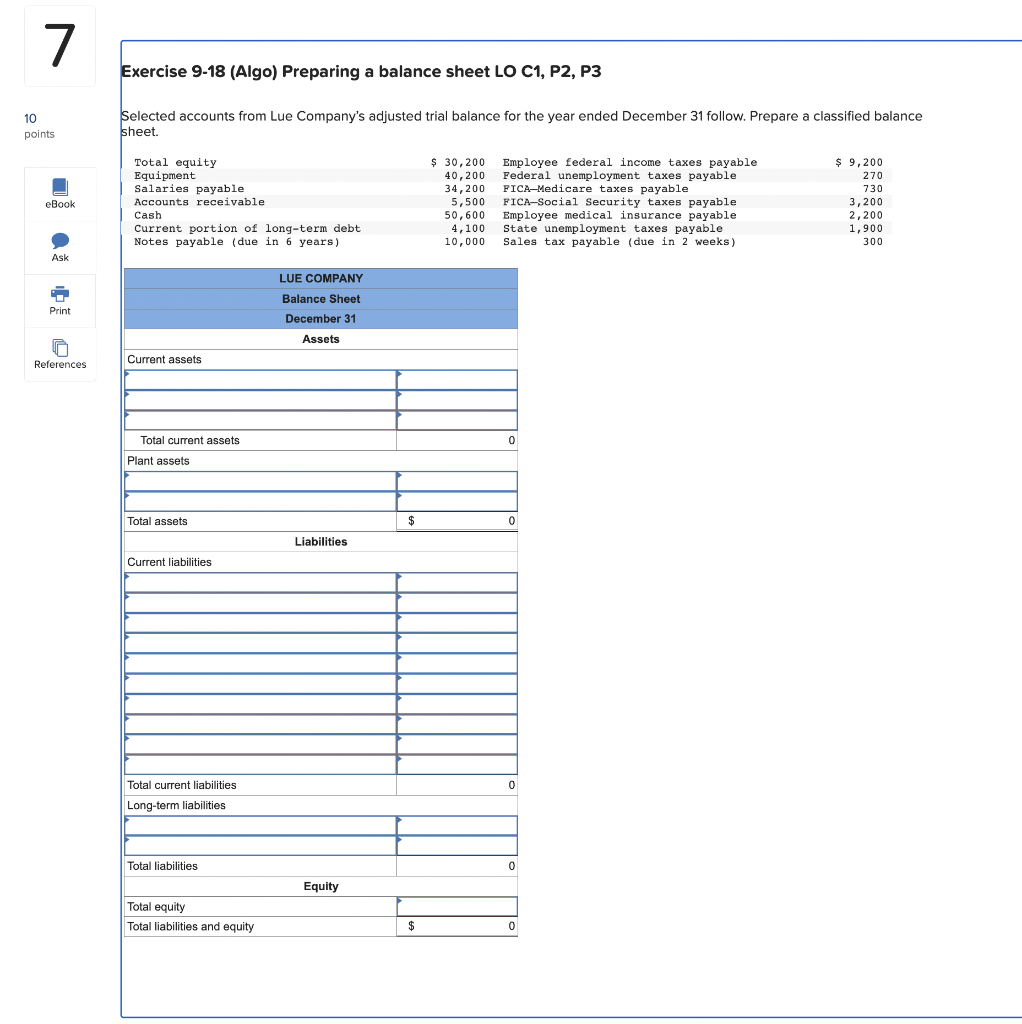1022x1024 pixels.
Task: Expand the third Current assets account dropdown
Action: pos(259,419)
